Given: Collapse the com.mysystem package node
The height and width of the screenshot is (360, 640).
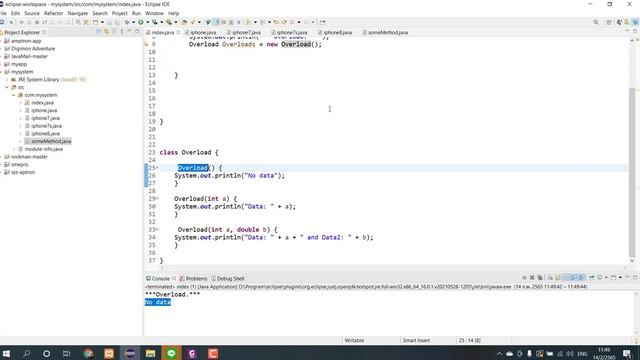Looking at the screenshot, I should tap(14, 95).
